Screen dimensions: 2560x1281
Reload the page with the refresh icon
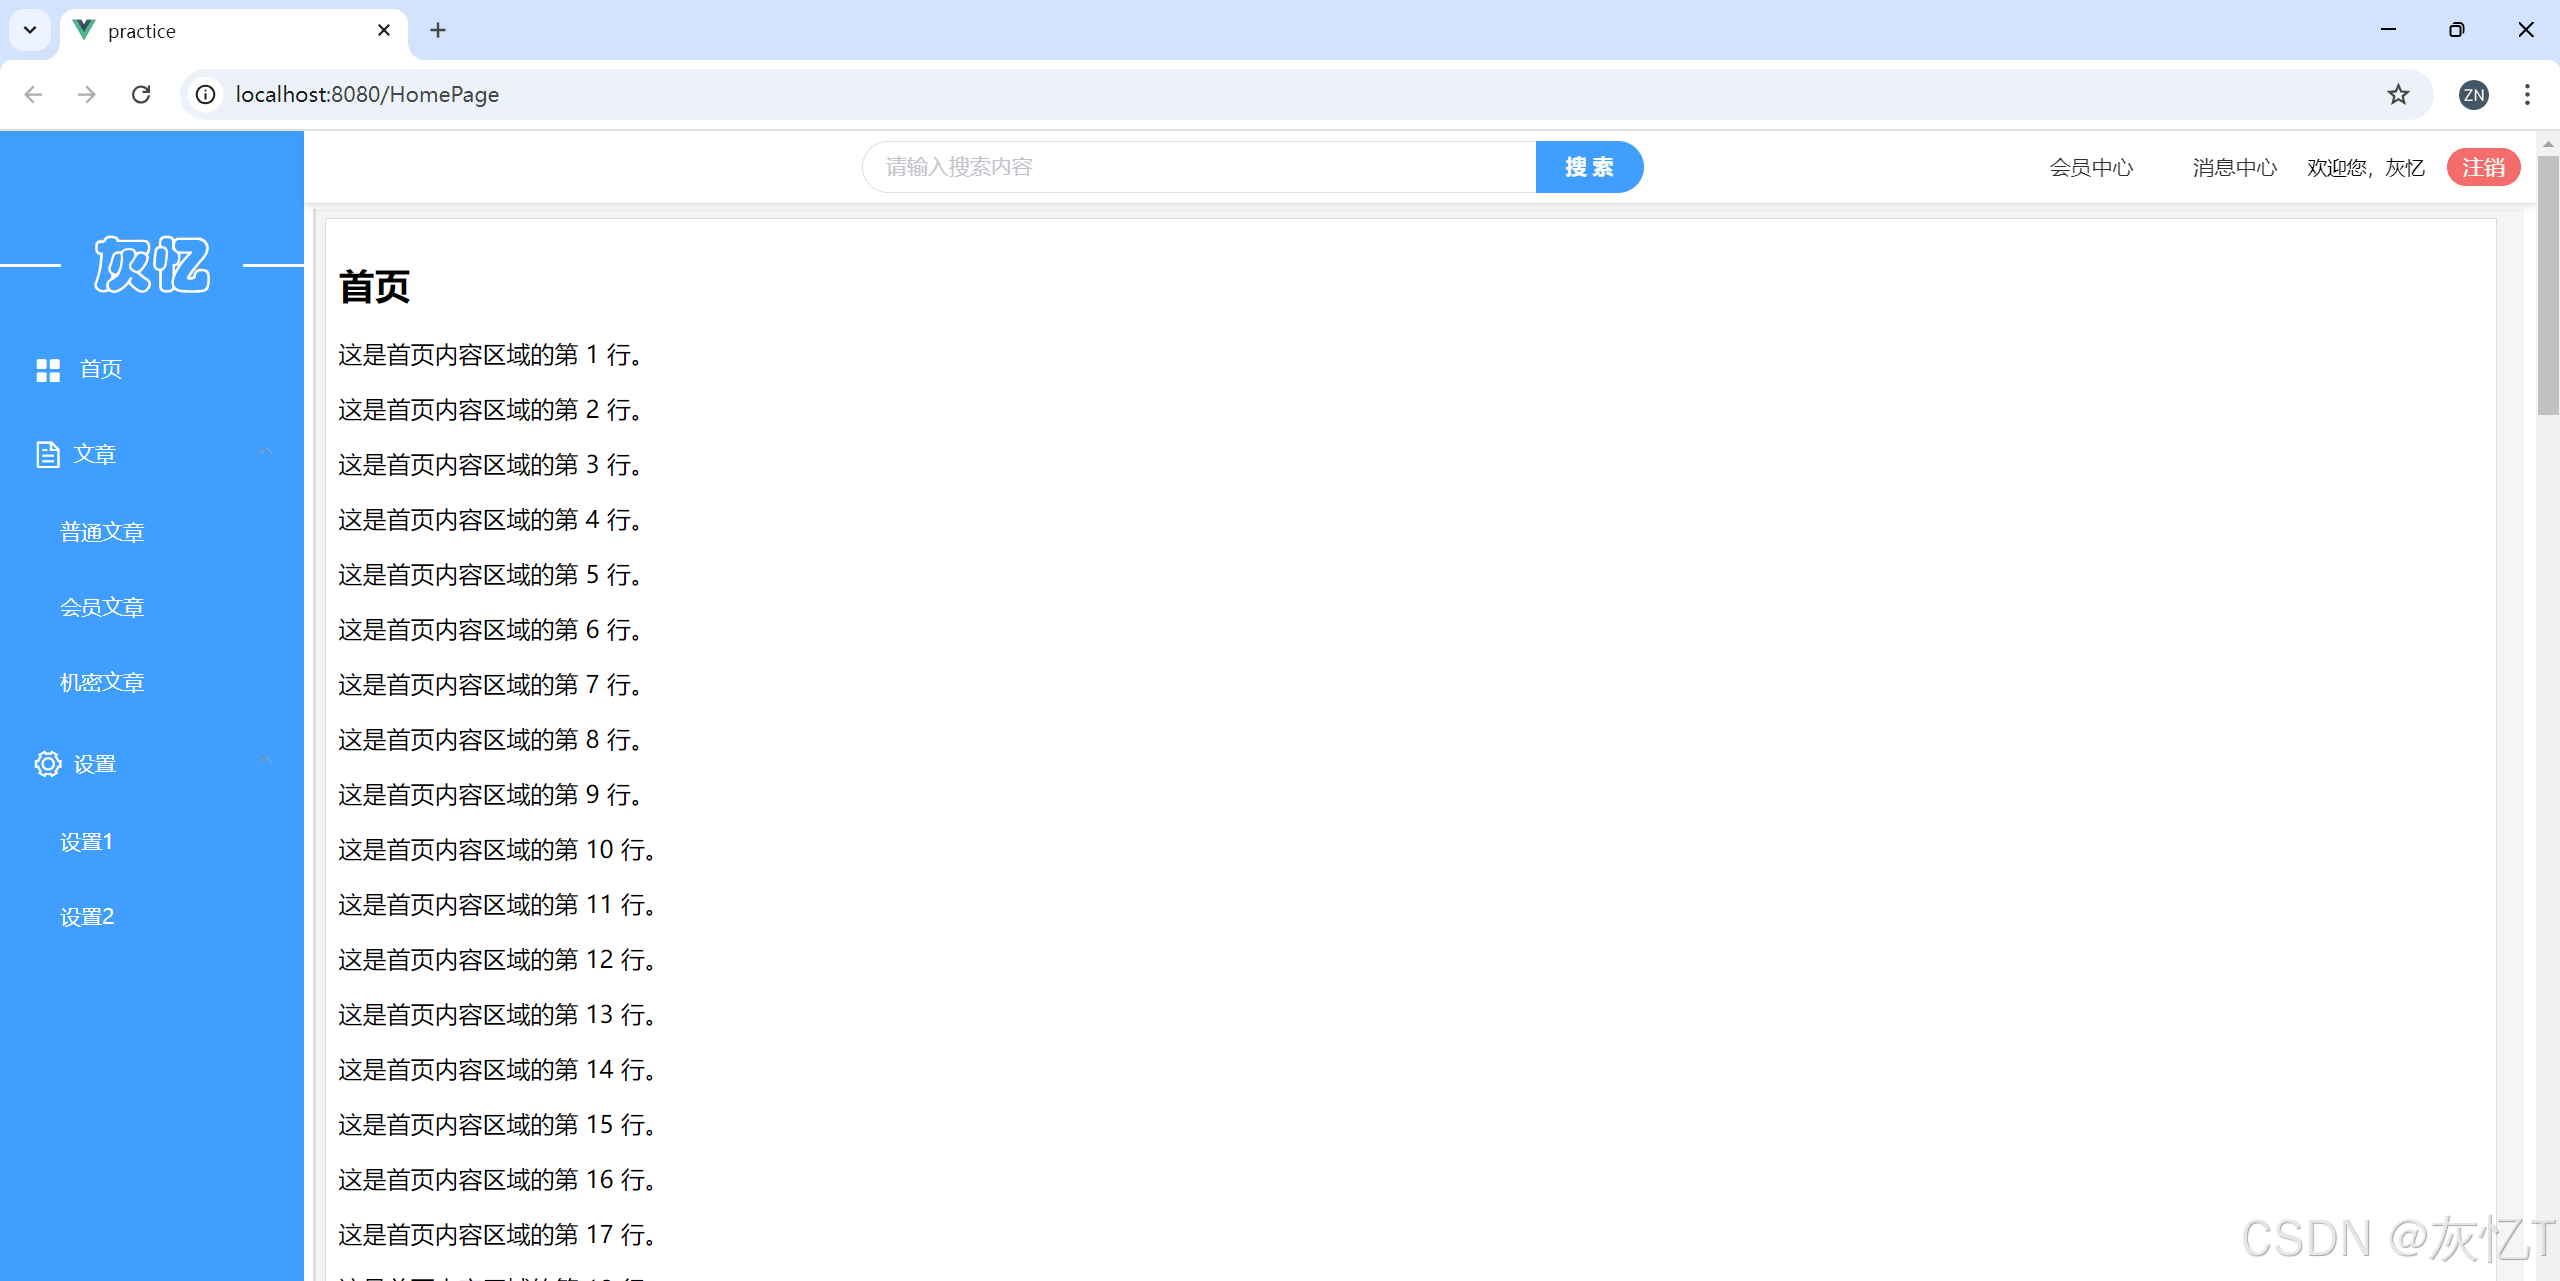(141, 94)
